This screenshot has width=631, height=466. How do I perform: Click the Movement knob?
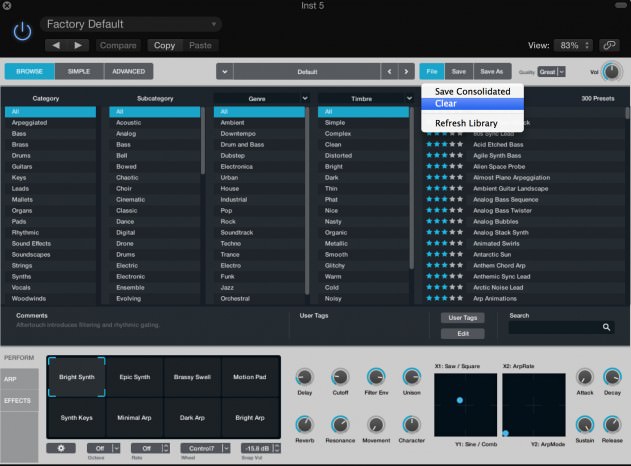[x=376, y=425]
